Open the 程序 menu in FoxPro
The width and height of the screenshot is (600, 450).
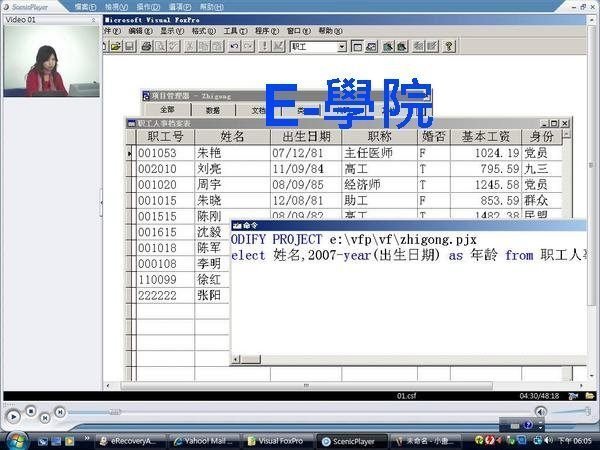tap(264, 31)
